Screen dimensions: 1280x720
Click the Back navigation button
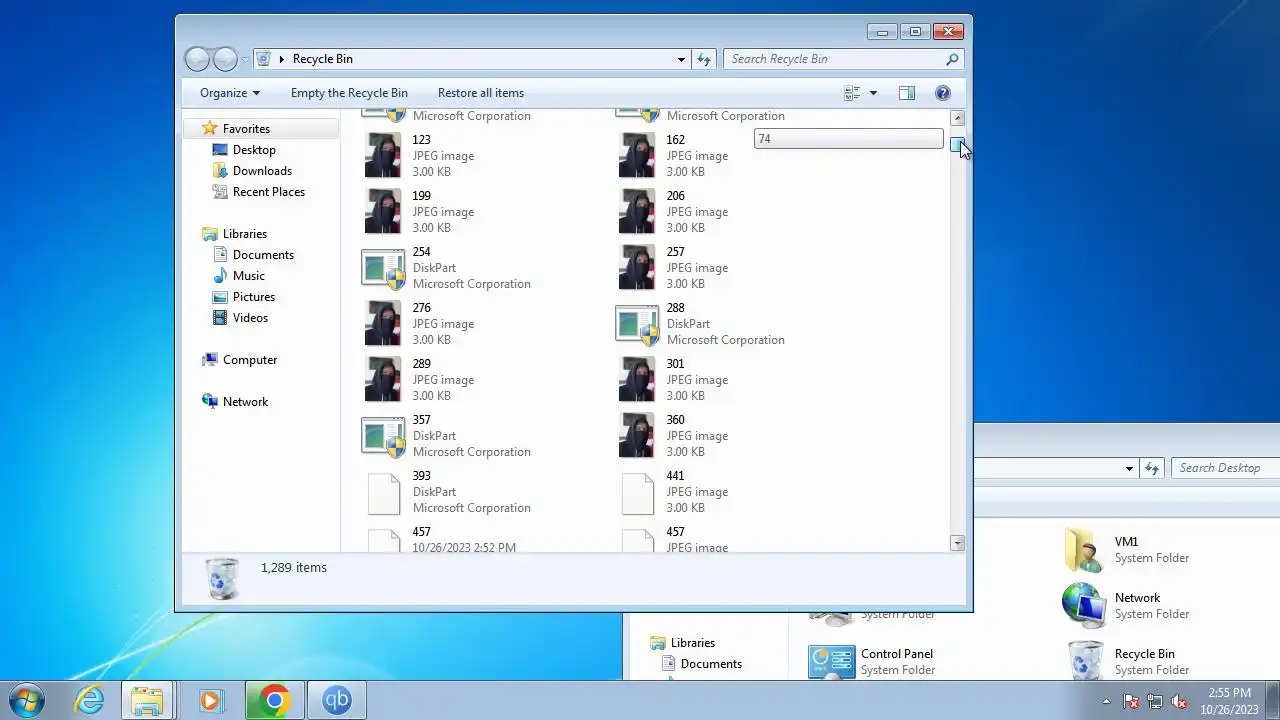[198, 59]
